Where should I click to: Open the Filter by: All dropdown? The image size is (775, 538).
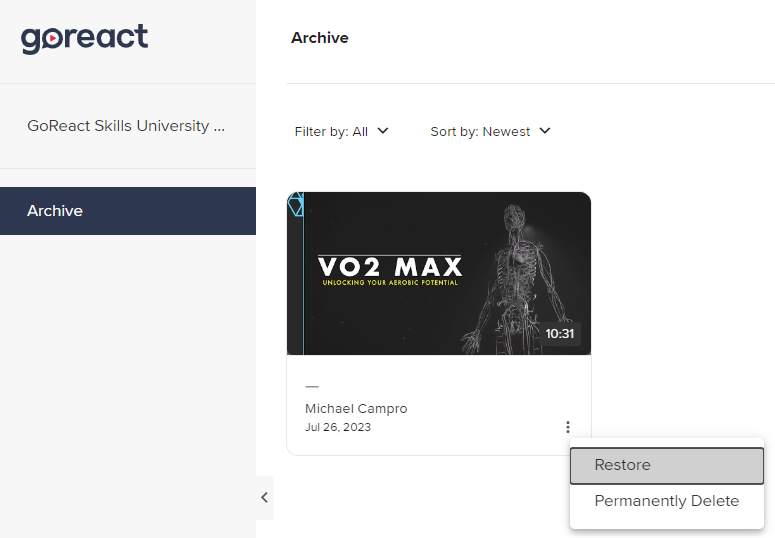tap(342, 132)
